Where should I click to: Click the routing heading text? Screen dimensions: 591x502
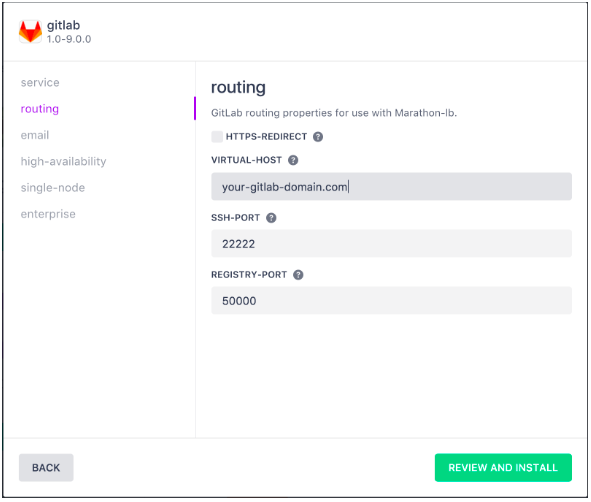coord(238,87)
